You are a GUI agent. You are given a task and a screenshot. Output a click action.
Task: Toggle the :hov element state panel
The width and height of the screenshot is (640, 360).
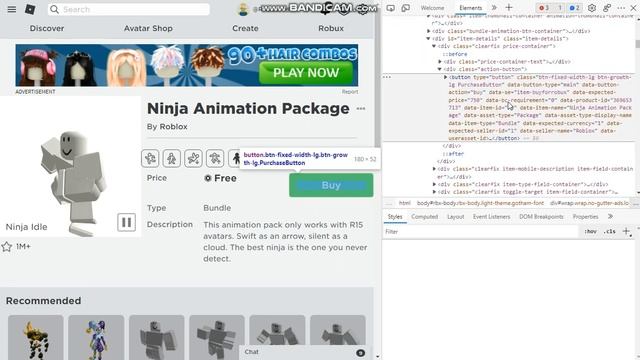[590, 231]
